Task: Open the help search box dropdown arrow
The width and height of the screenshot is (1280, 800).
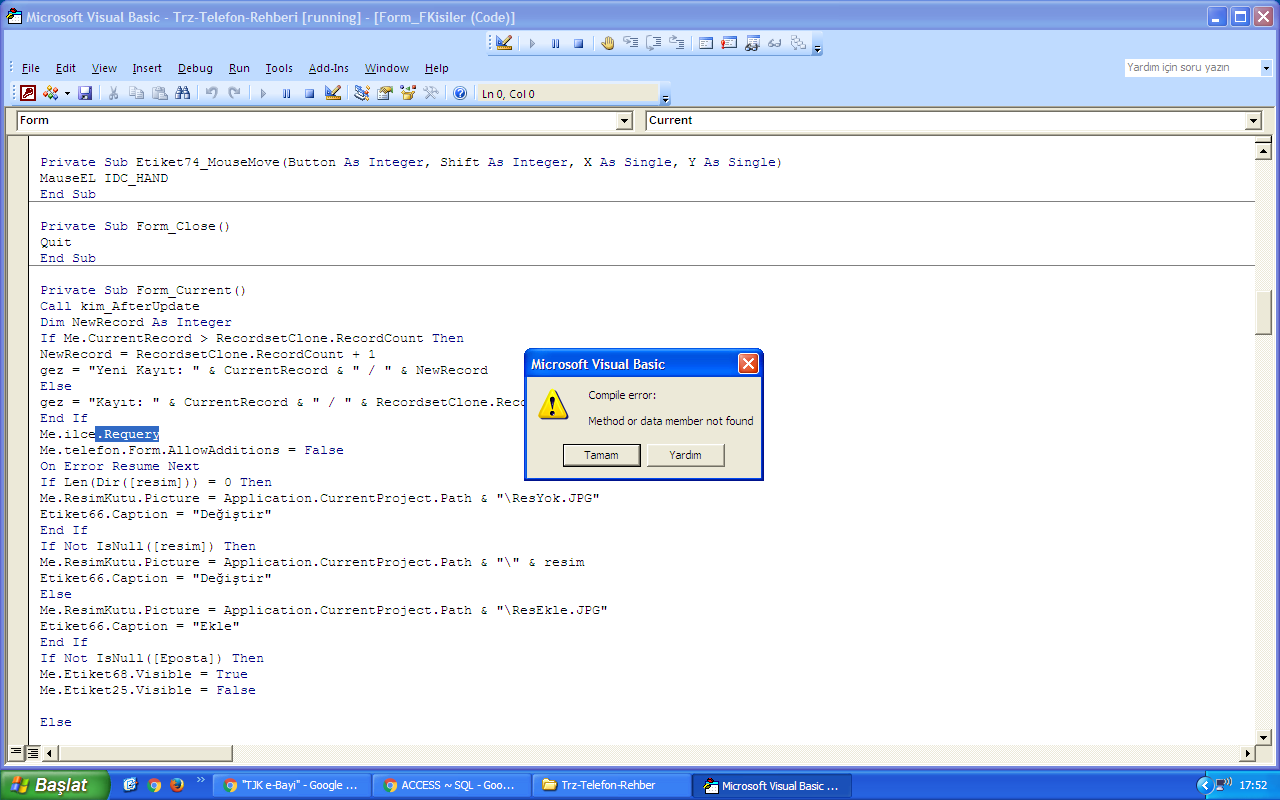Action: (1266, 68)
